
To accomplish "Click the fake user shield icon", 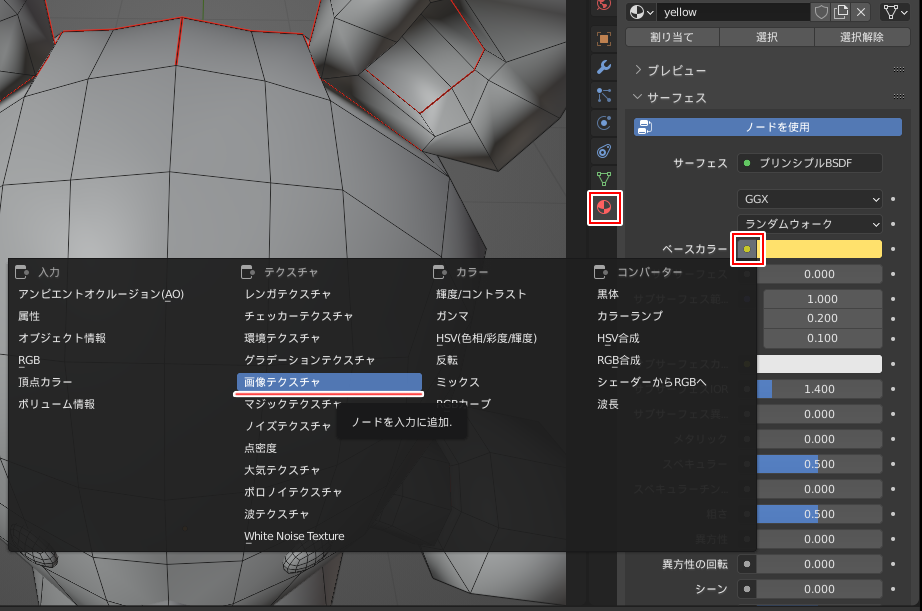I will [x=820, y=12].
